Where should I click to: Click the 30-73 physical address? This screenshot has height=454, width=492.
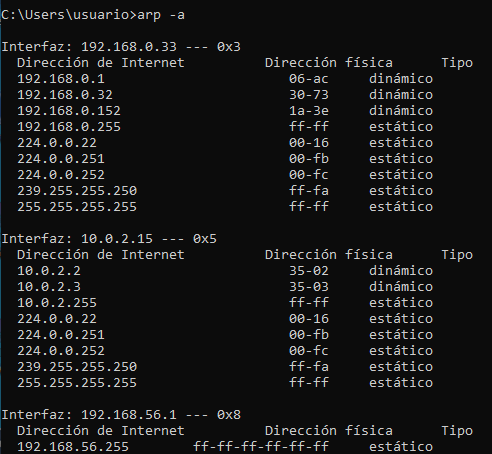click(x=309, y=95)
